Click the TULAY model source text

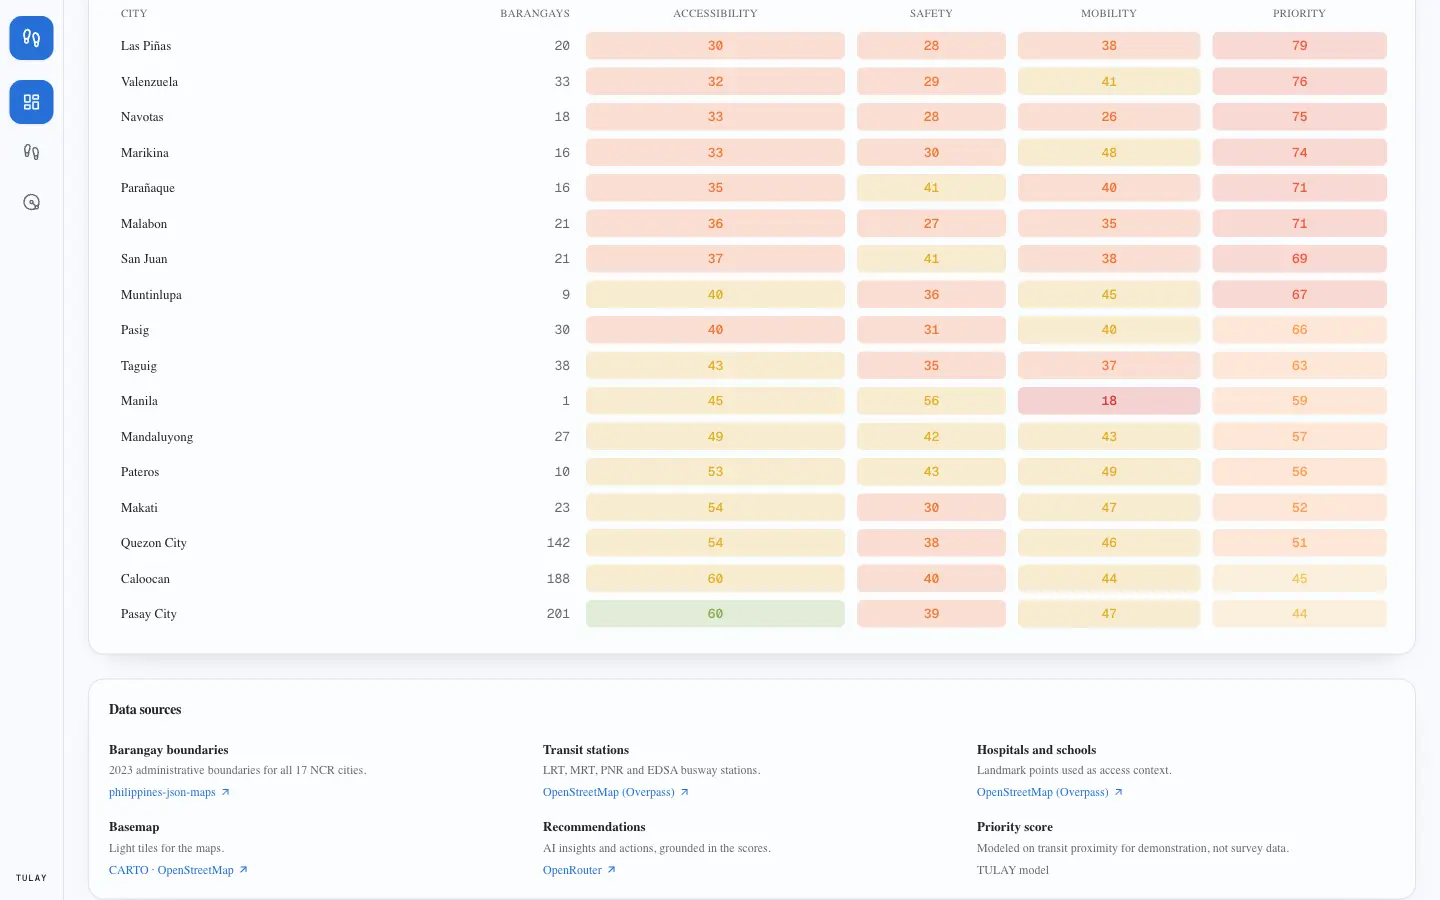(x=1013, y=870)
